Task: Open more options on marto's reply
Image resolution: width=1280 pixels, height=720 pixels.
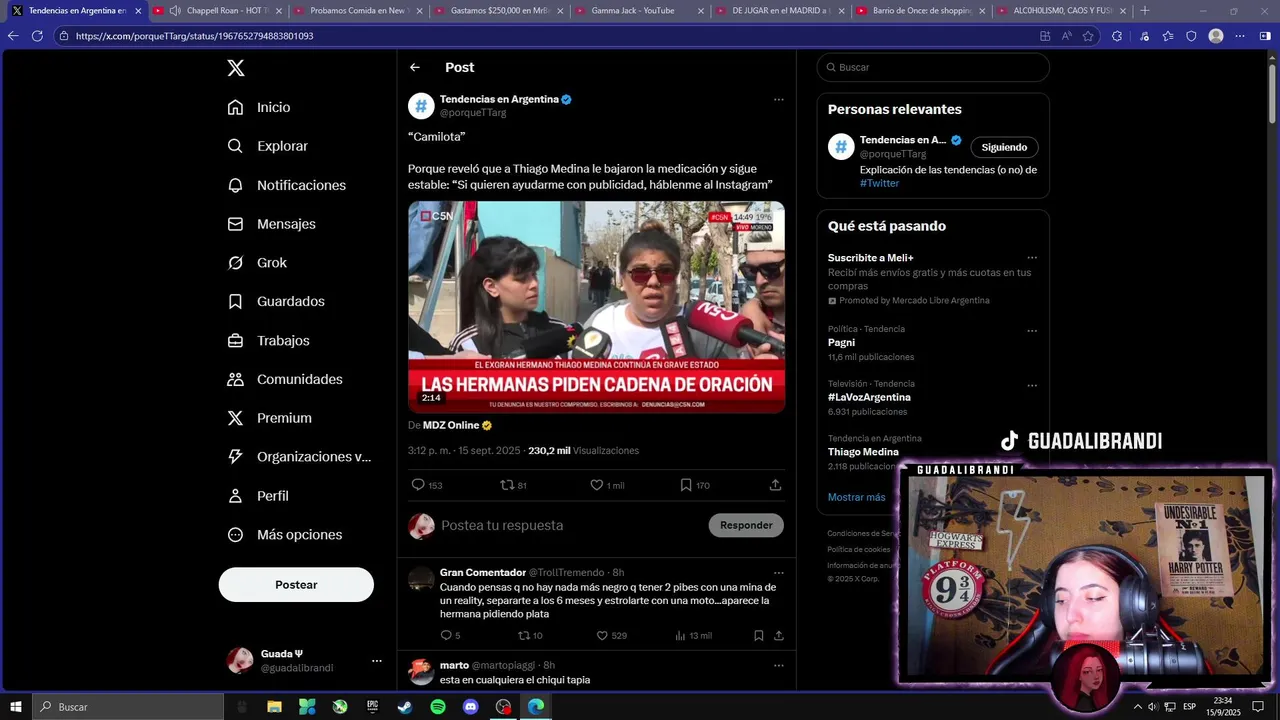Action: 779,665
